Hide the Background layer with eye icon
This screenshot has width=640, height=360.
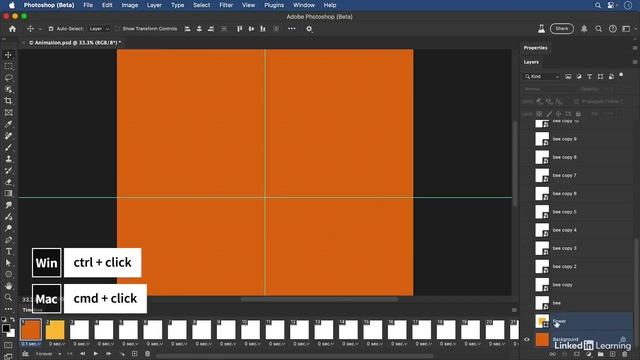click(527, 339)
